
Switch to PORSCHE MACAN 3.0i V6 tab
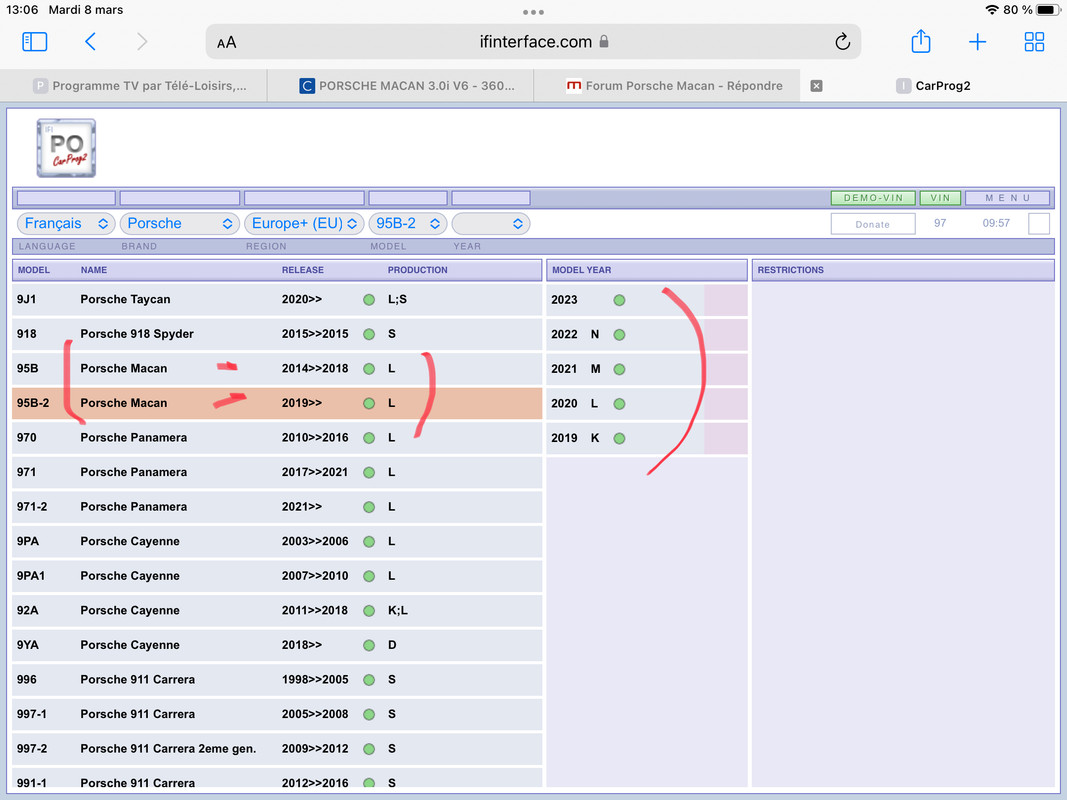pos(407,86)
